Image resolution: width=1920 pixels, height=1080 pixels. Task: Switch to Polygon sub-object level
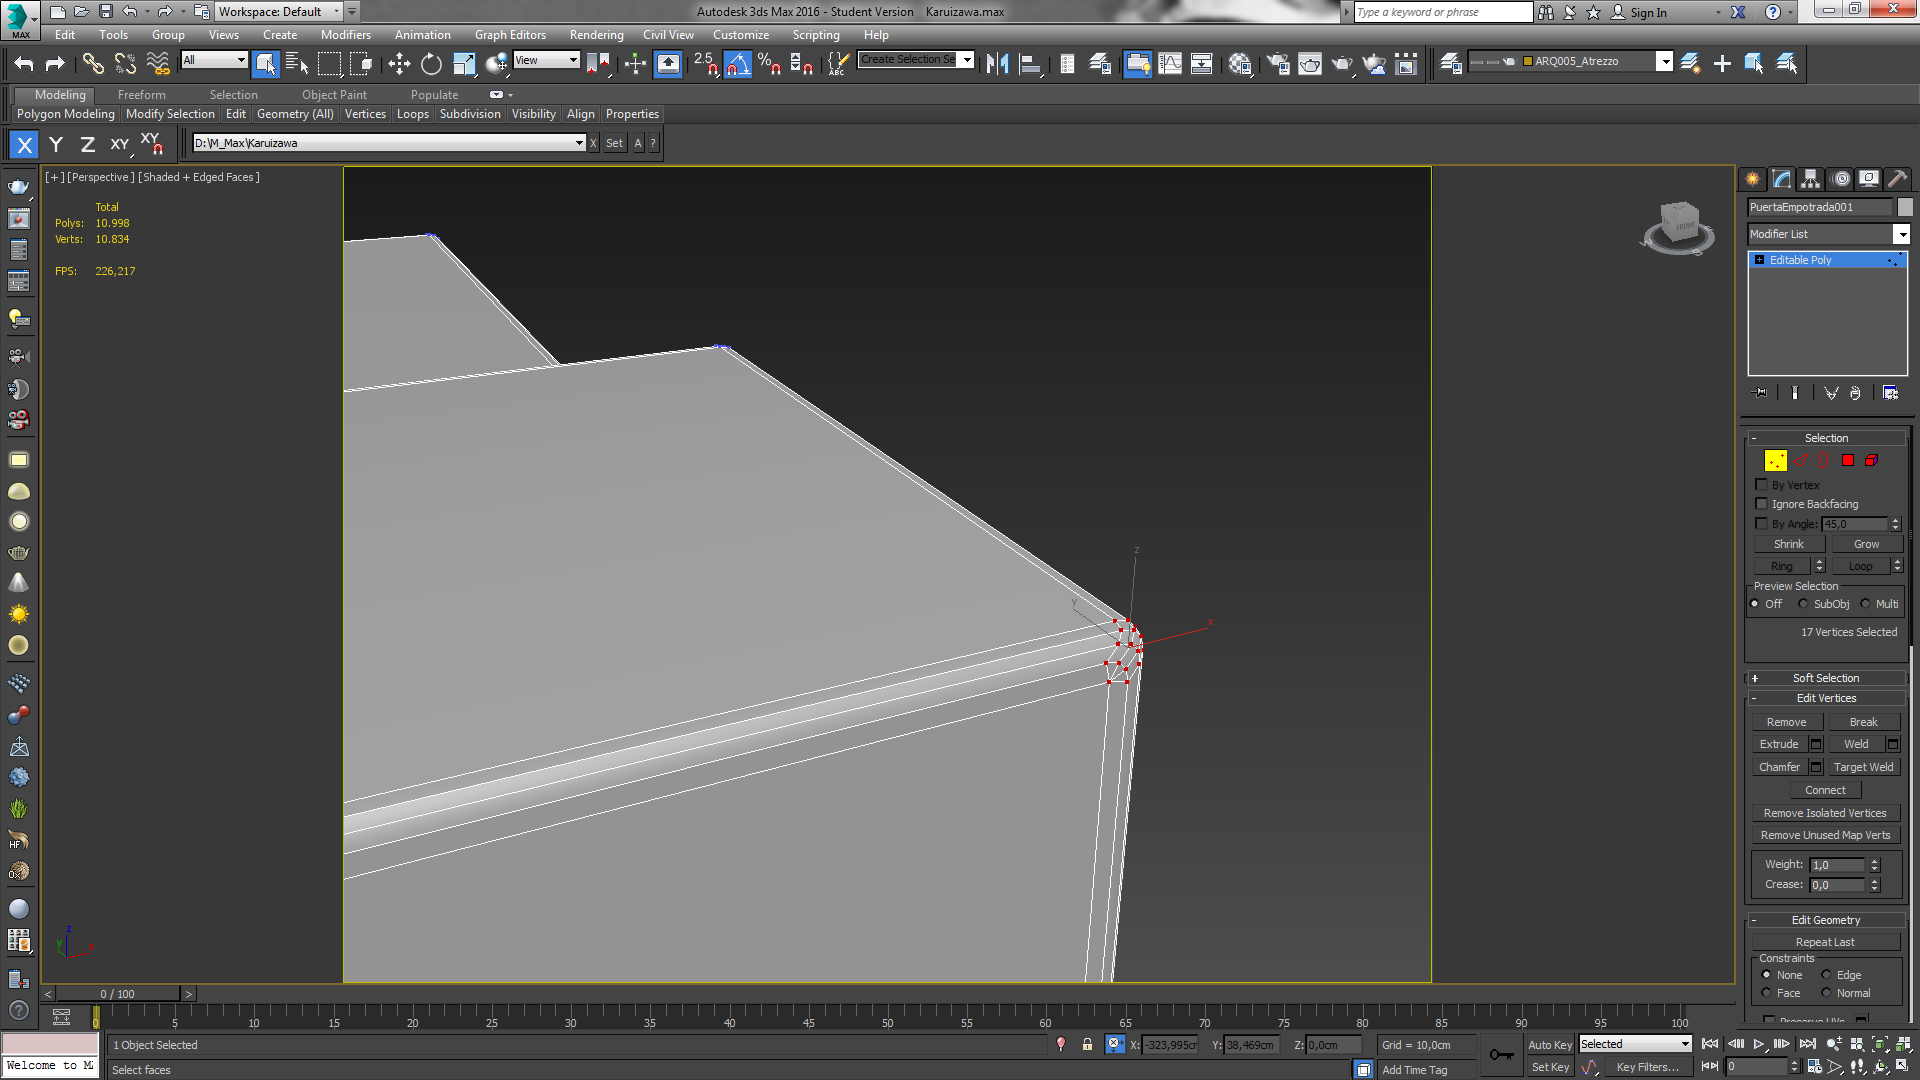point(1848,461)
